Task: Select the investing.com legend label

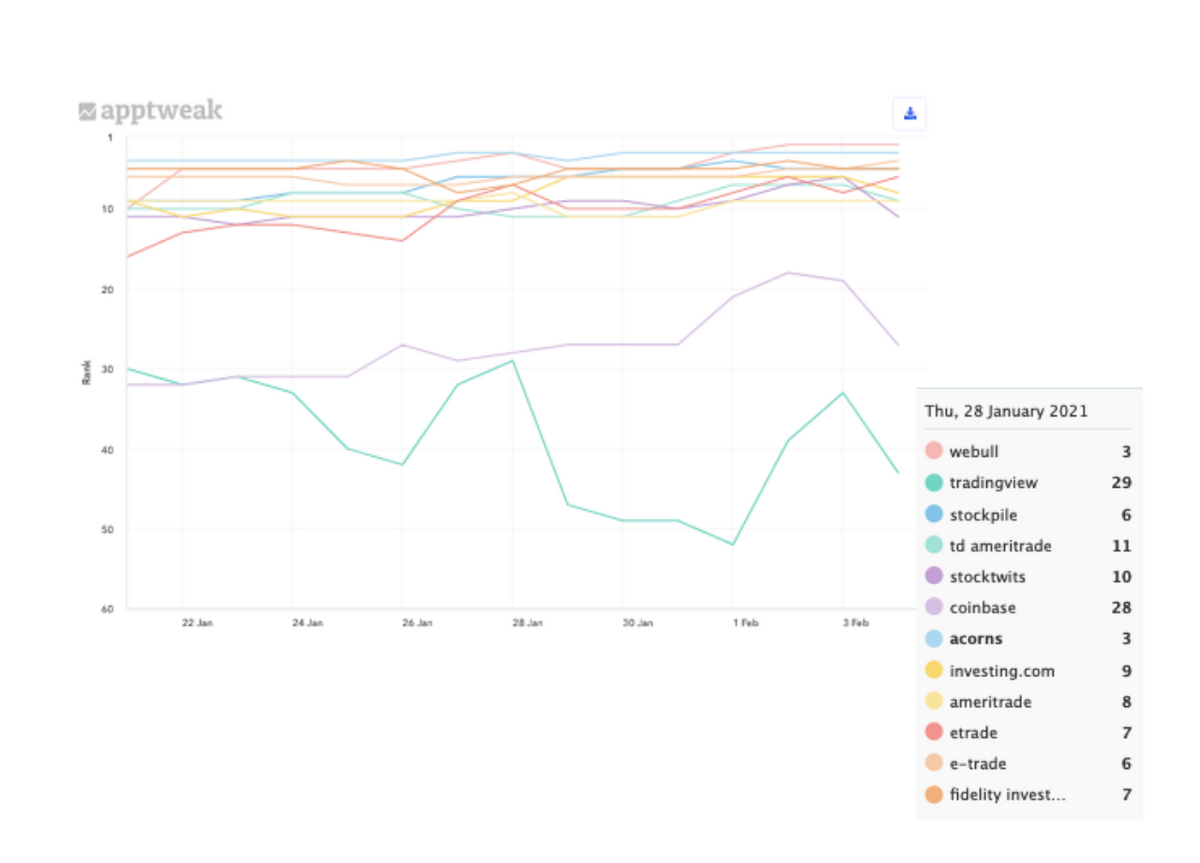Action: pos(1002,671)
